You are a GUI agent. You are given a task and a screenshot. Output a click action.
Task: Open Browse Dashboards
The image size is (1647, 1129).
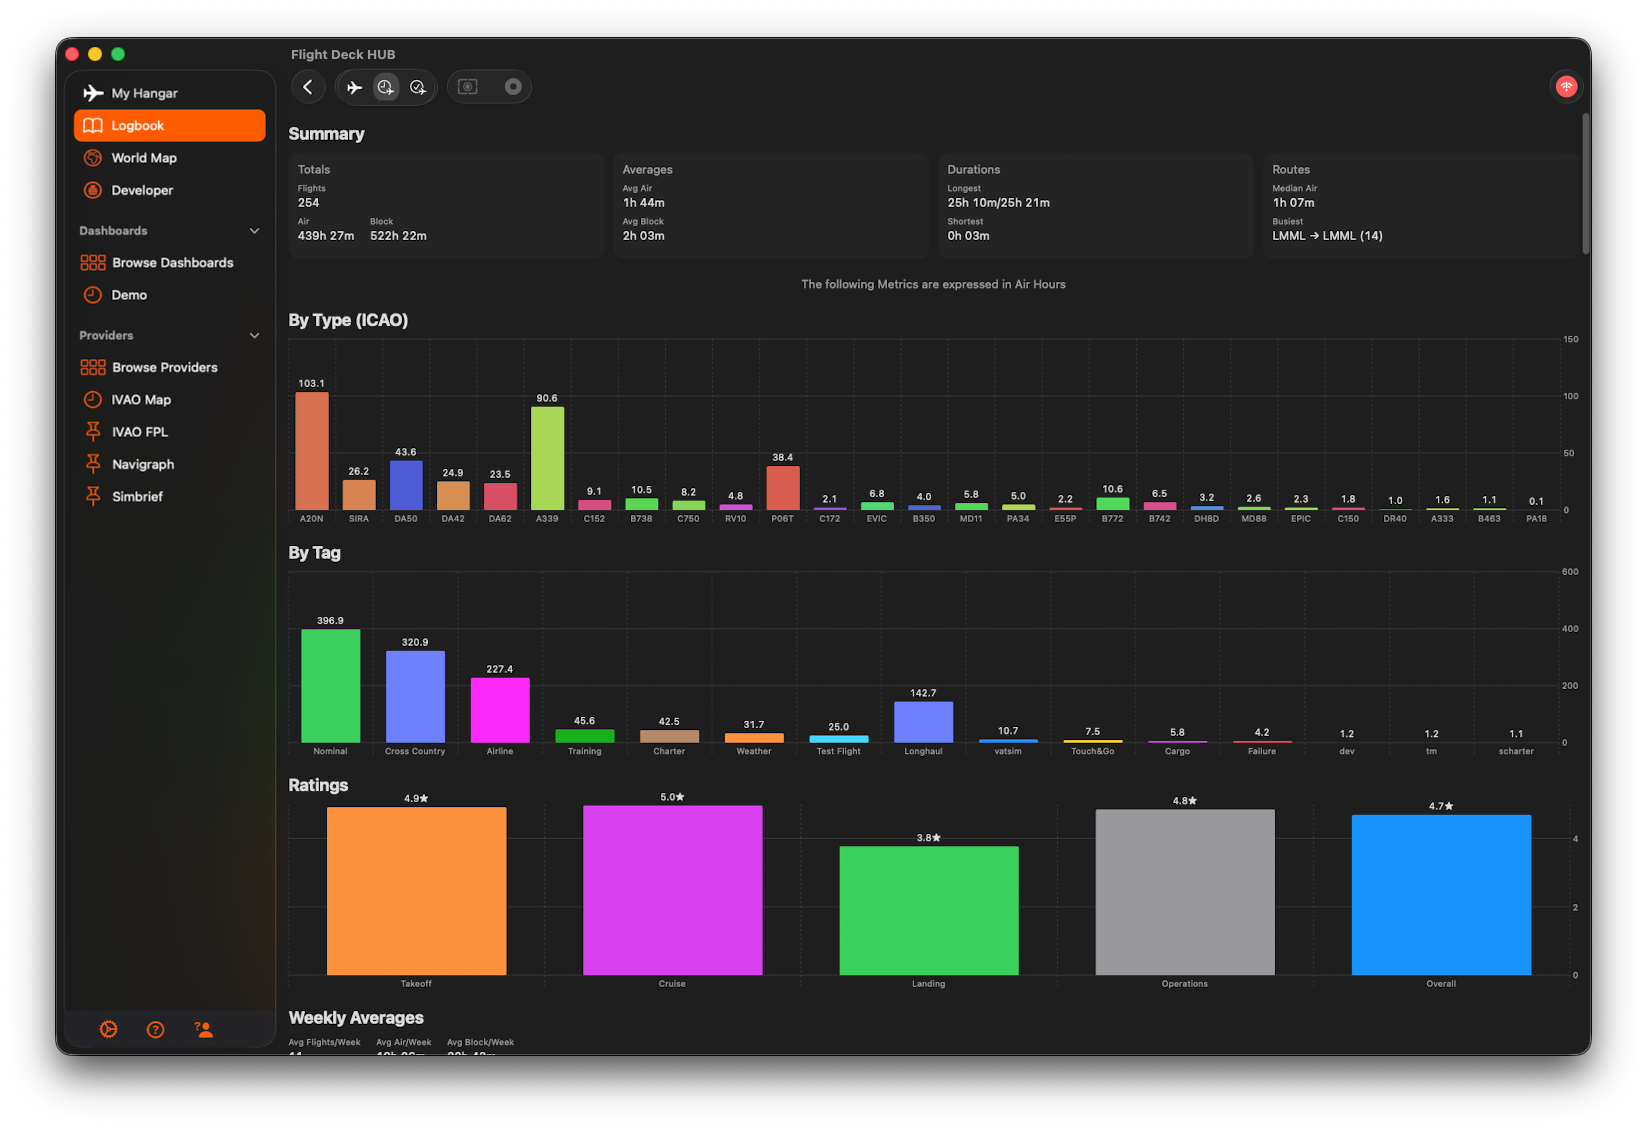coord(172,263)
